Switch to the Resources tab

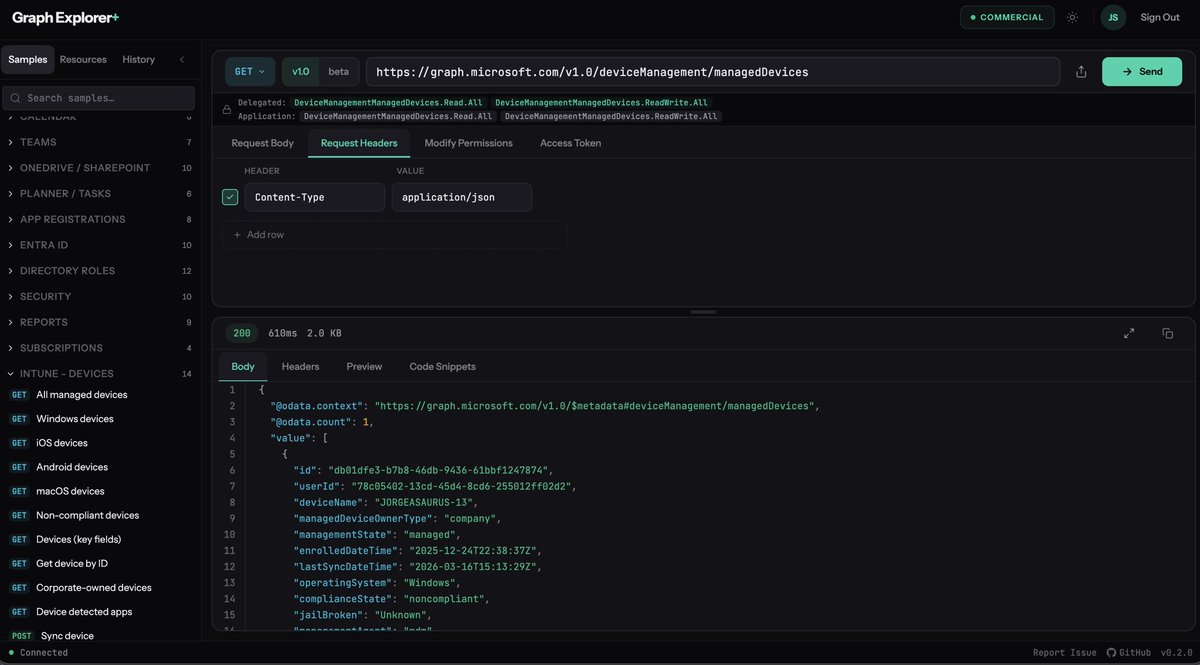tap(83, 59)
